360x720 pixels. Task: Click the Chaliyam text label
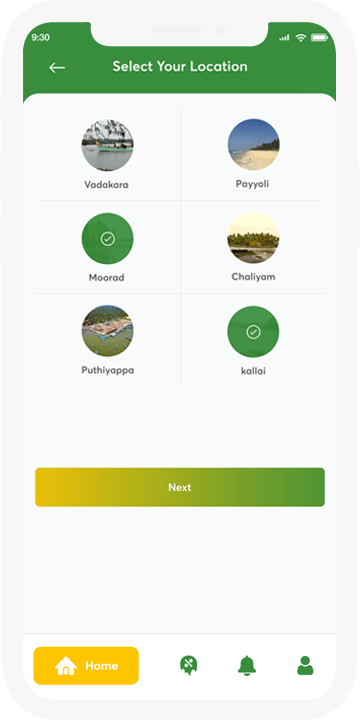point(253,277)
